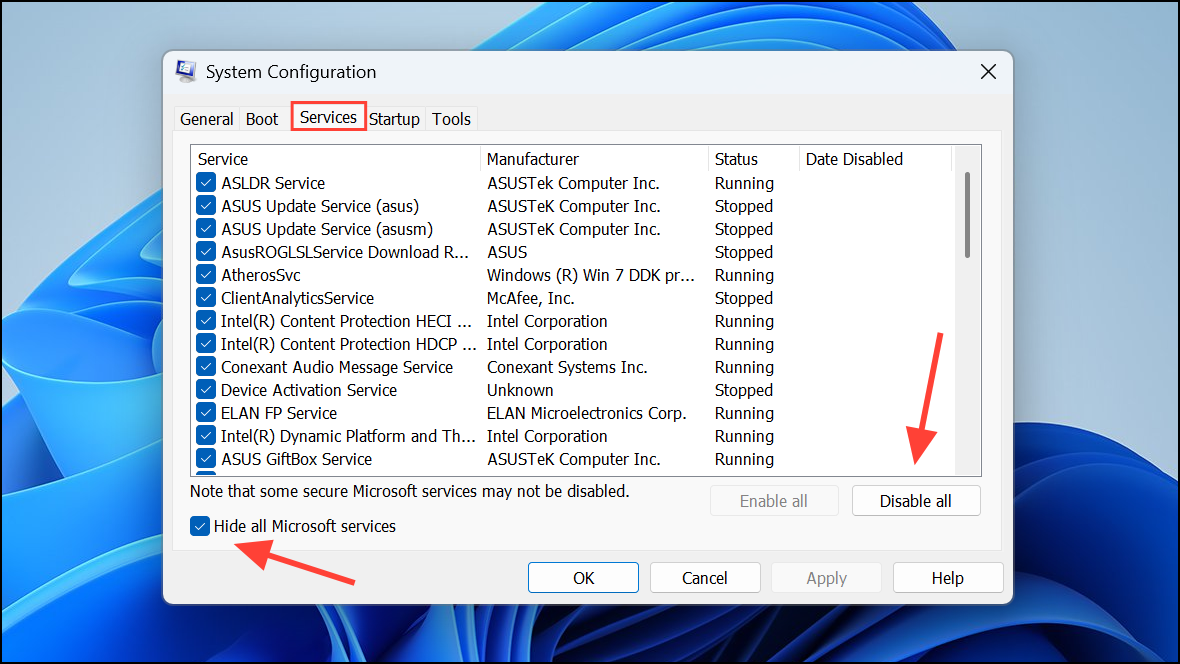Uncheck Hide all Microsoft services
Image resolution: width=1180 pixels, height=664 pixels.
pyautogui.click(x=199, y=526)
